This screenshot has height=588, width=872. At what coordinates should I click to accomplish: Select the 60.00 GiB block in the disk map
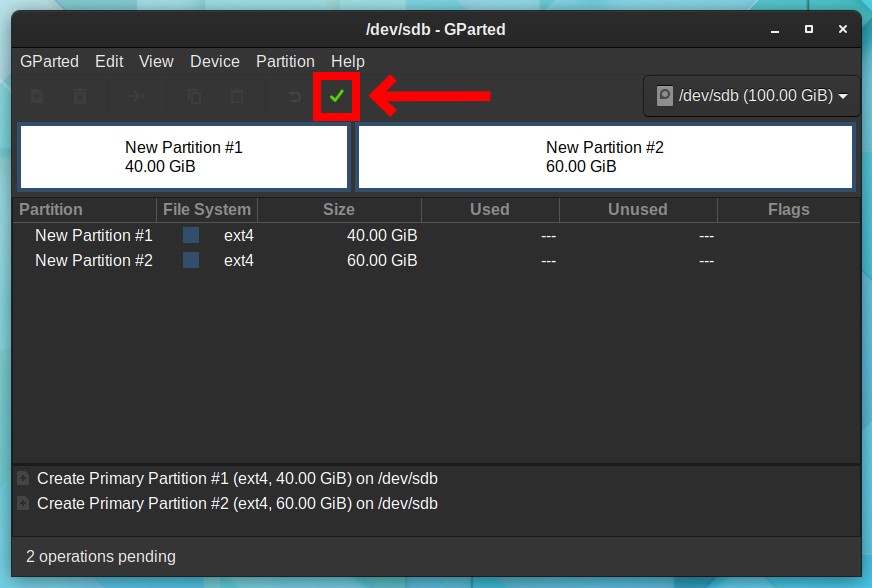point(605,157)
